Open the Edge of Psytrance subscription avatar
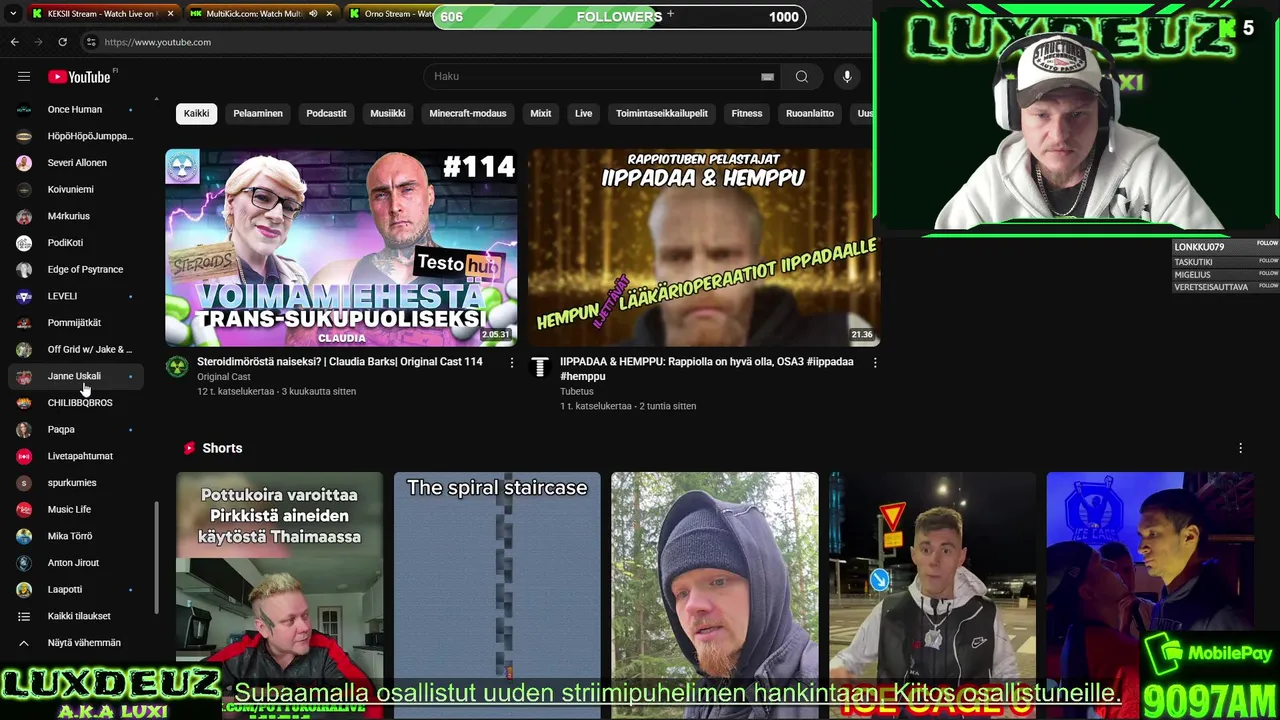This screenshot has height=720, width=1280. pyautogui.click(x=24, y=269)
